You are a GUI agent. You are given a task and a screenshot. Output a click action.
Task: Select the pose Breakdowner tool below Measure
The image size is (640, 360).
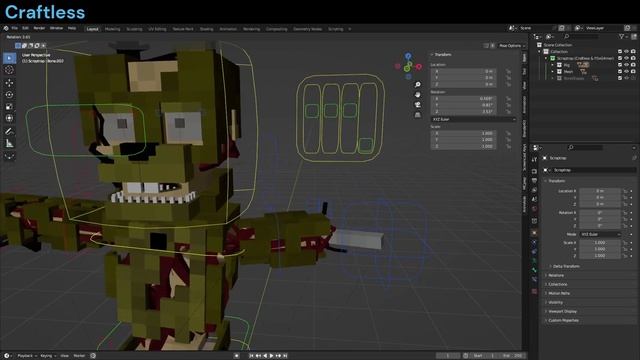click(x=9, y=156)
